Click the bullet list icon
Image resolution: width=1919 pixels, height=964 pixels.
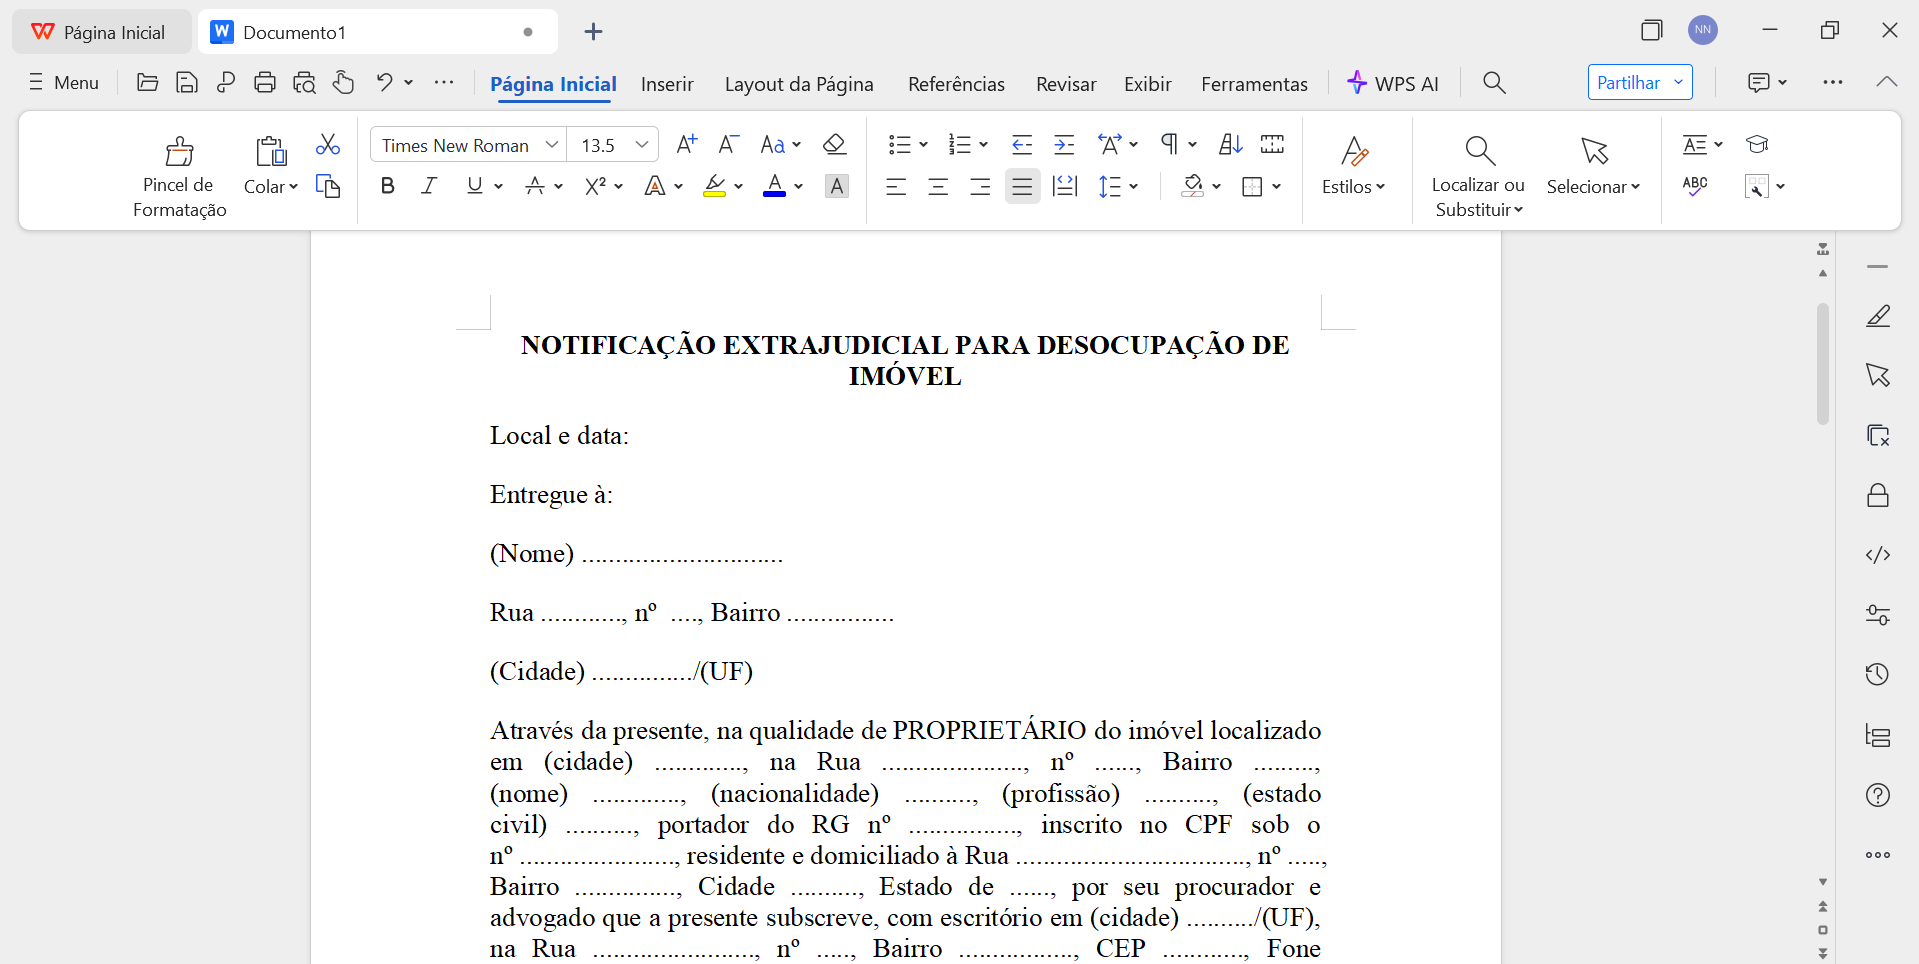click(899, 145)
